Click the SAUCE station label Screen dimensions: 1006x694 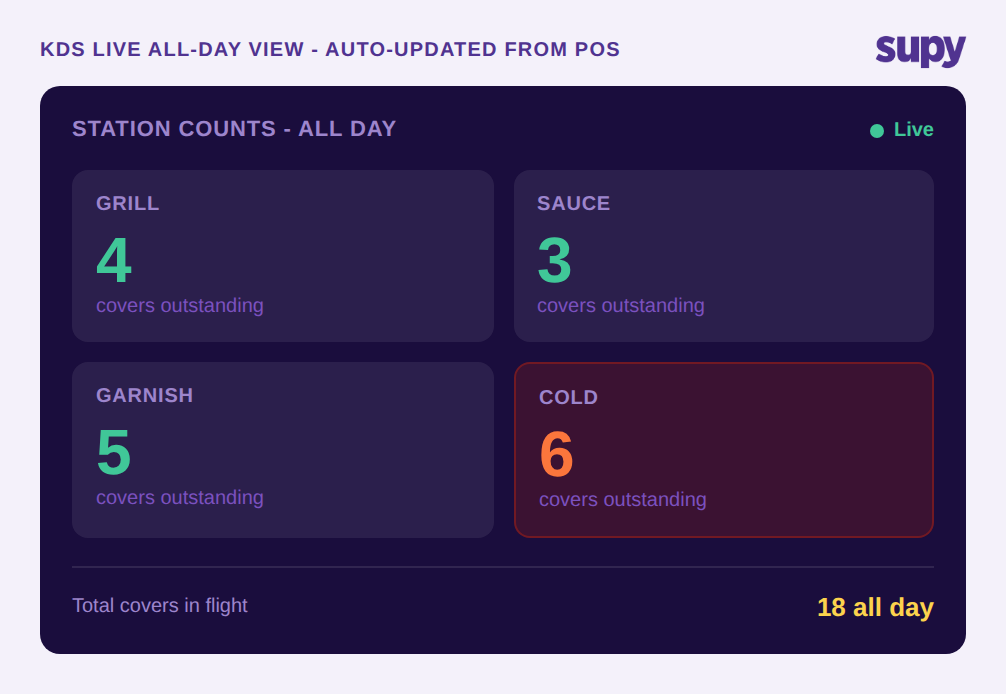coord(574,203)
